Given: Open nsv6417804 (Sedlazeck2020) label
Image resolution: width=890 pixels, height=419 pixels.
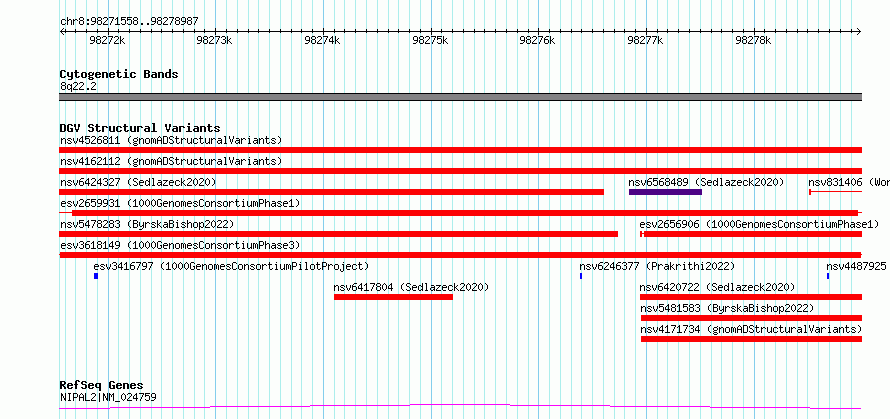Looking at the screenshot, I should tap(411, 287).
